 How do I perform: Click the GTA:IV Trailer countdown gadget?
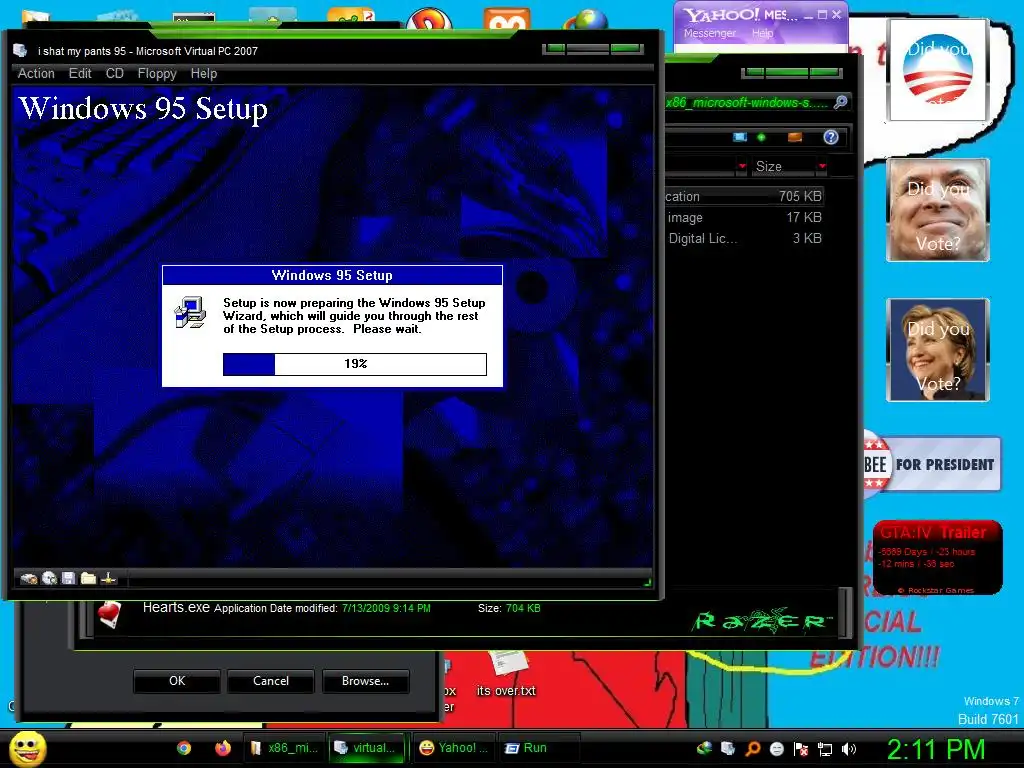click(x=938, y=558)
